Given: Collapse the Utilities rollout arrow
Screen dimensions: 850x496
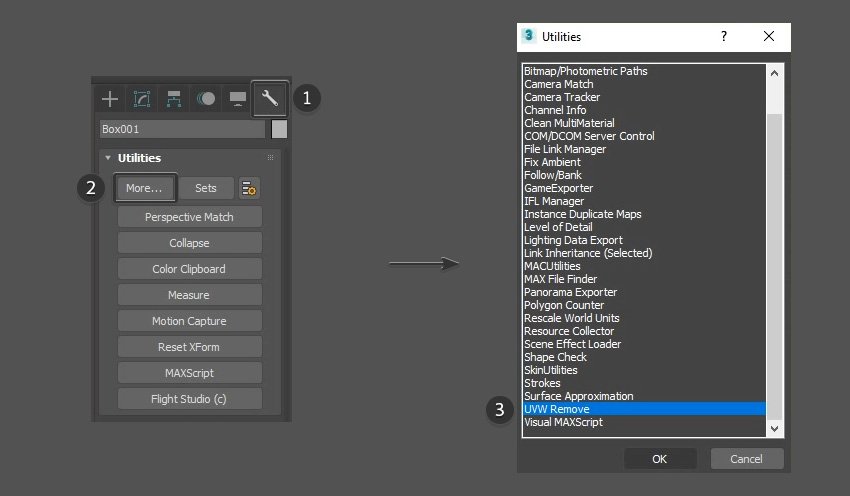Looking at the screenshot, I should [x=107, y=158].
